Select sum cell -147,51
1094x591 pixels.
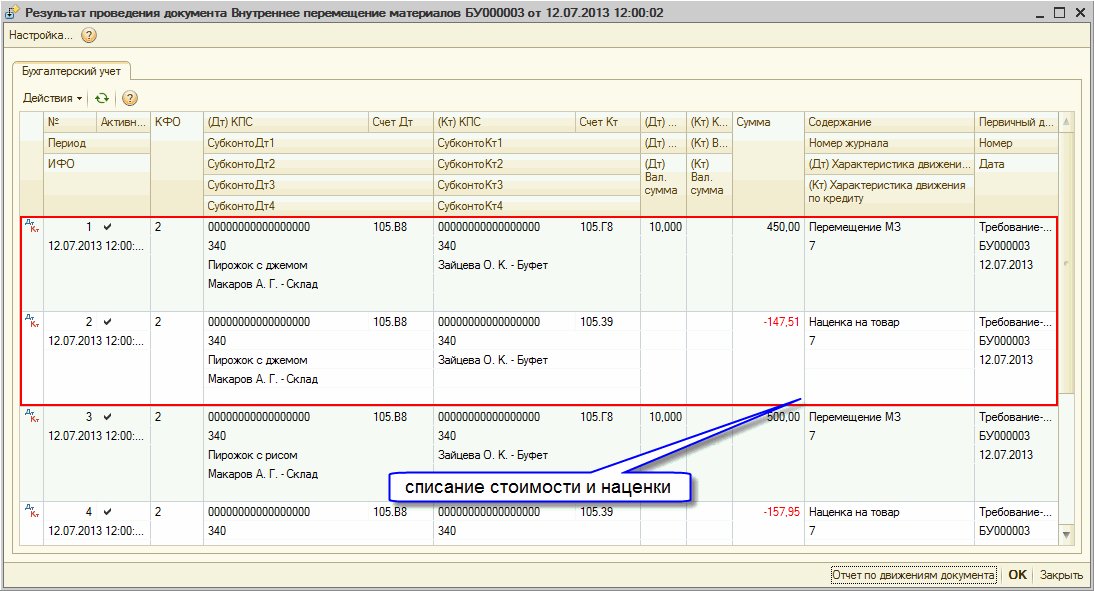pos(781,322)
